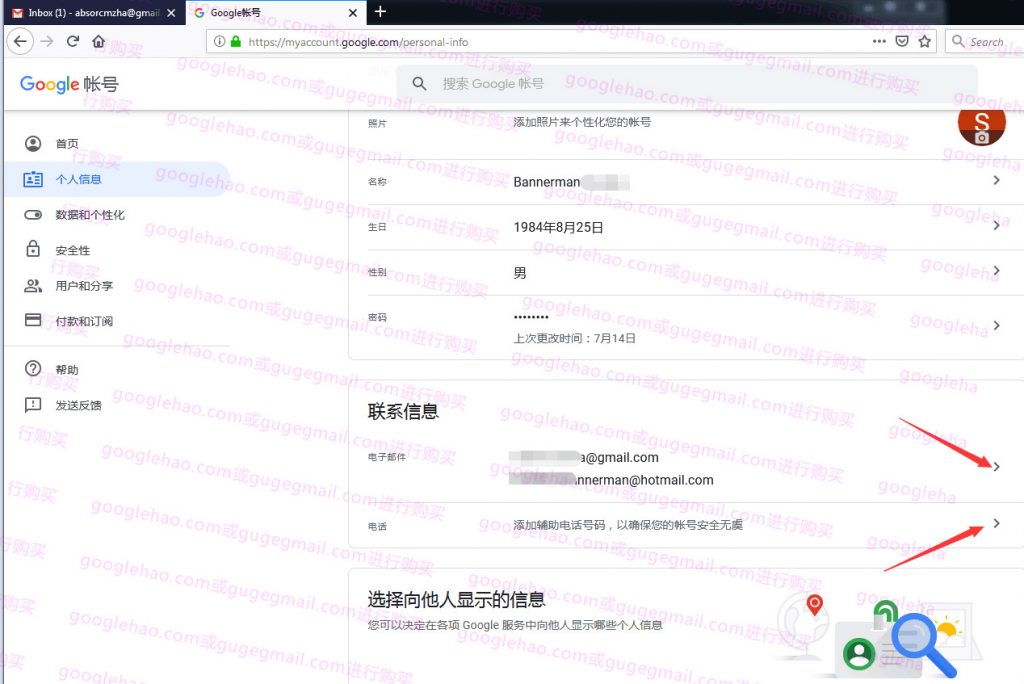Click the password dots

click(x=531, y=317)
